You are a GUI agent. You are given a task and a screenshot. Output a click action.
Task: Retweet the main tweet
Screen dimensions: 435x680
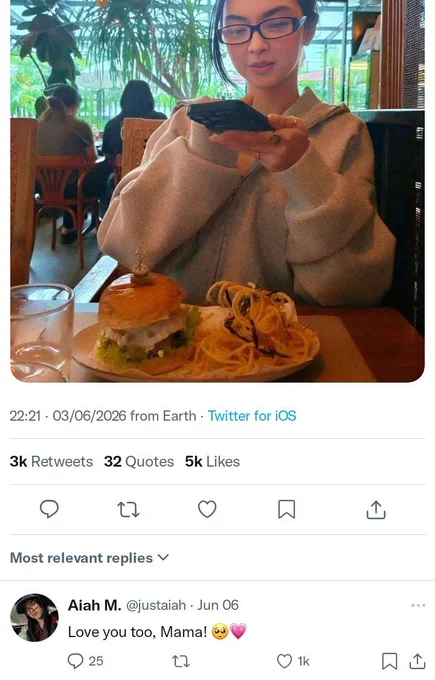(x=128, y=510)
